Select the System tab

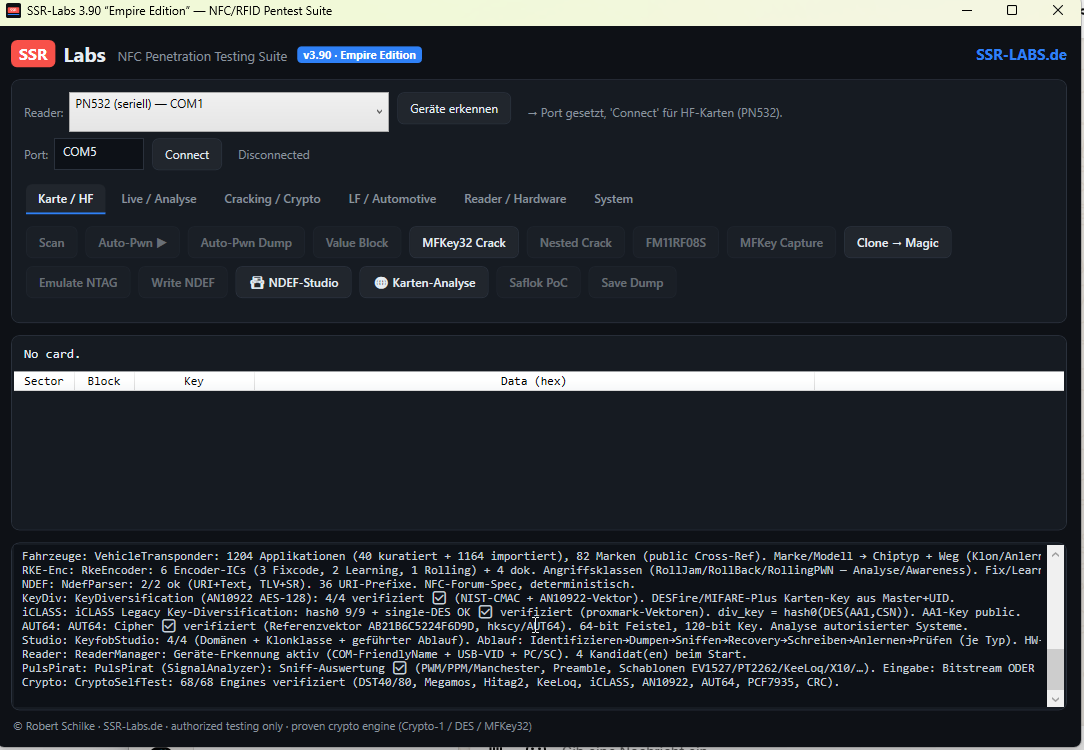tap(613, 199)
